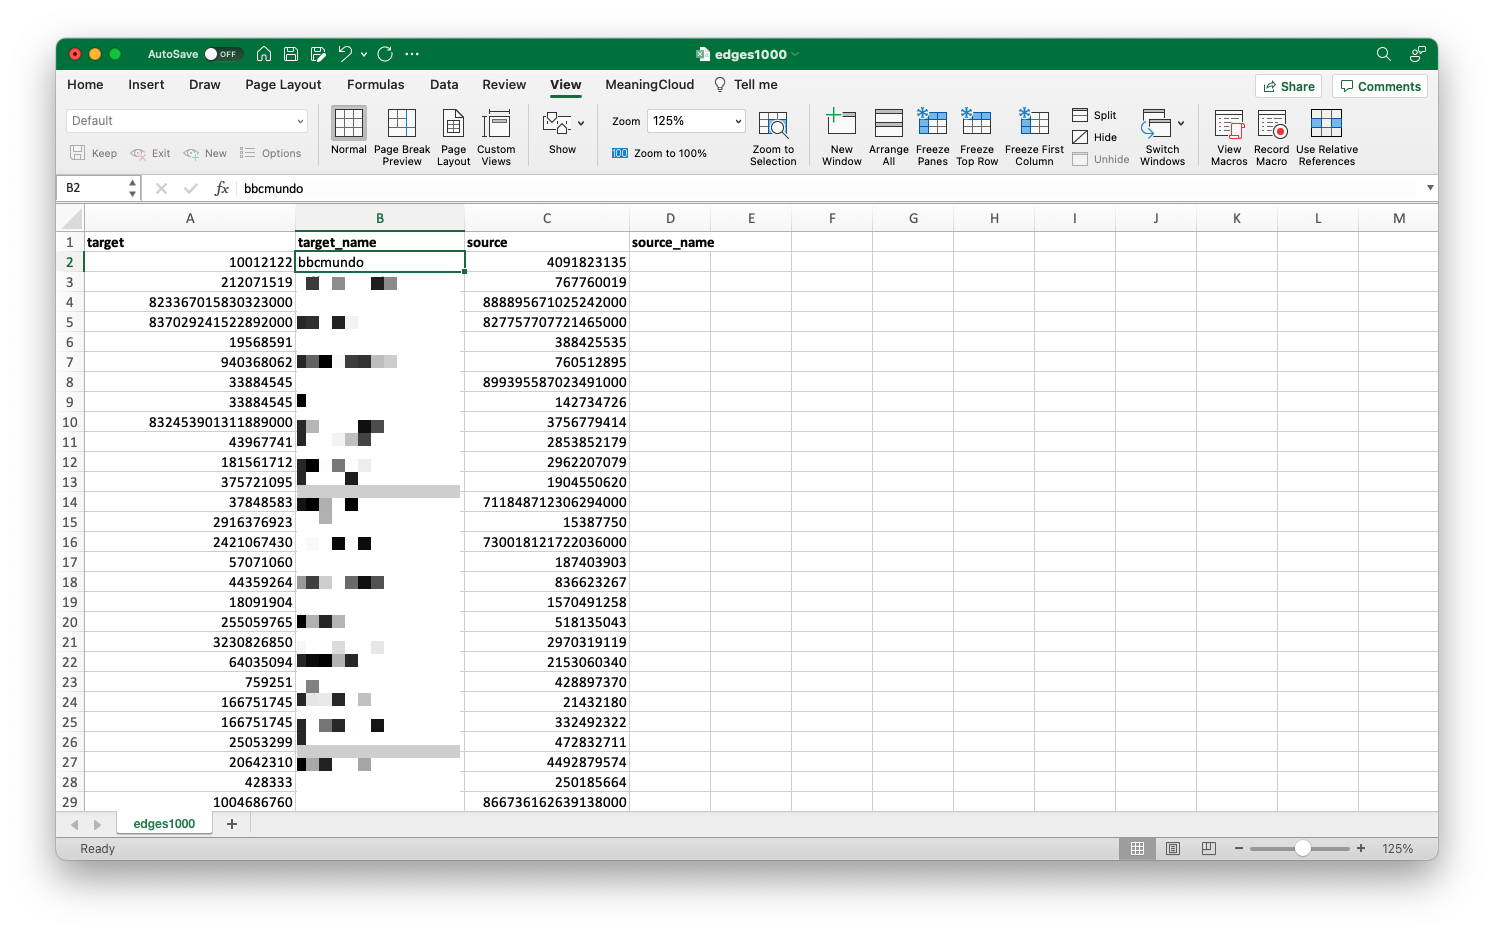Switch to Page Break Preview view
This screenshot has width=1494, height=934.
point(402,136)
